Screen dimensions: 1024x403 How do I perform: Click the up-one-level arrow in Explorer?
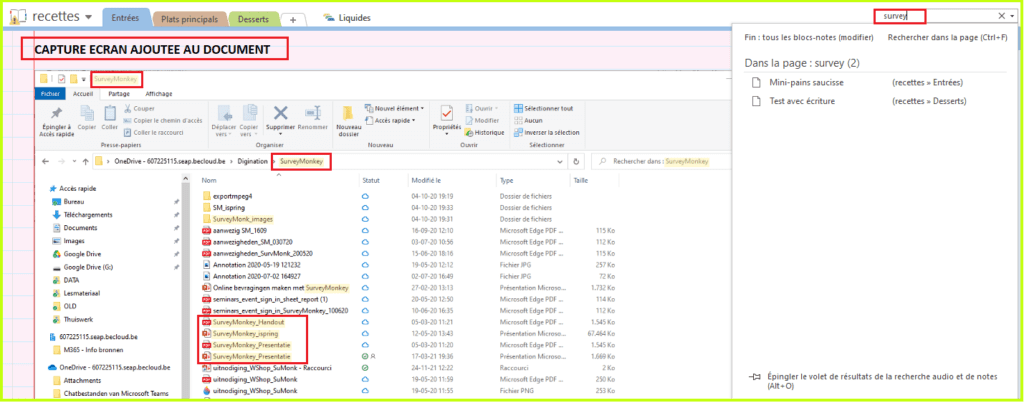click(86, 161)
